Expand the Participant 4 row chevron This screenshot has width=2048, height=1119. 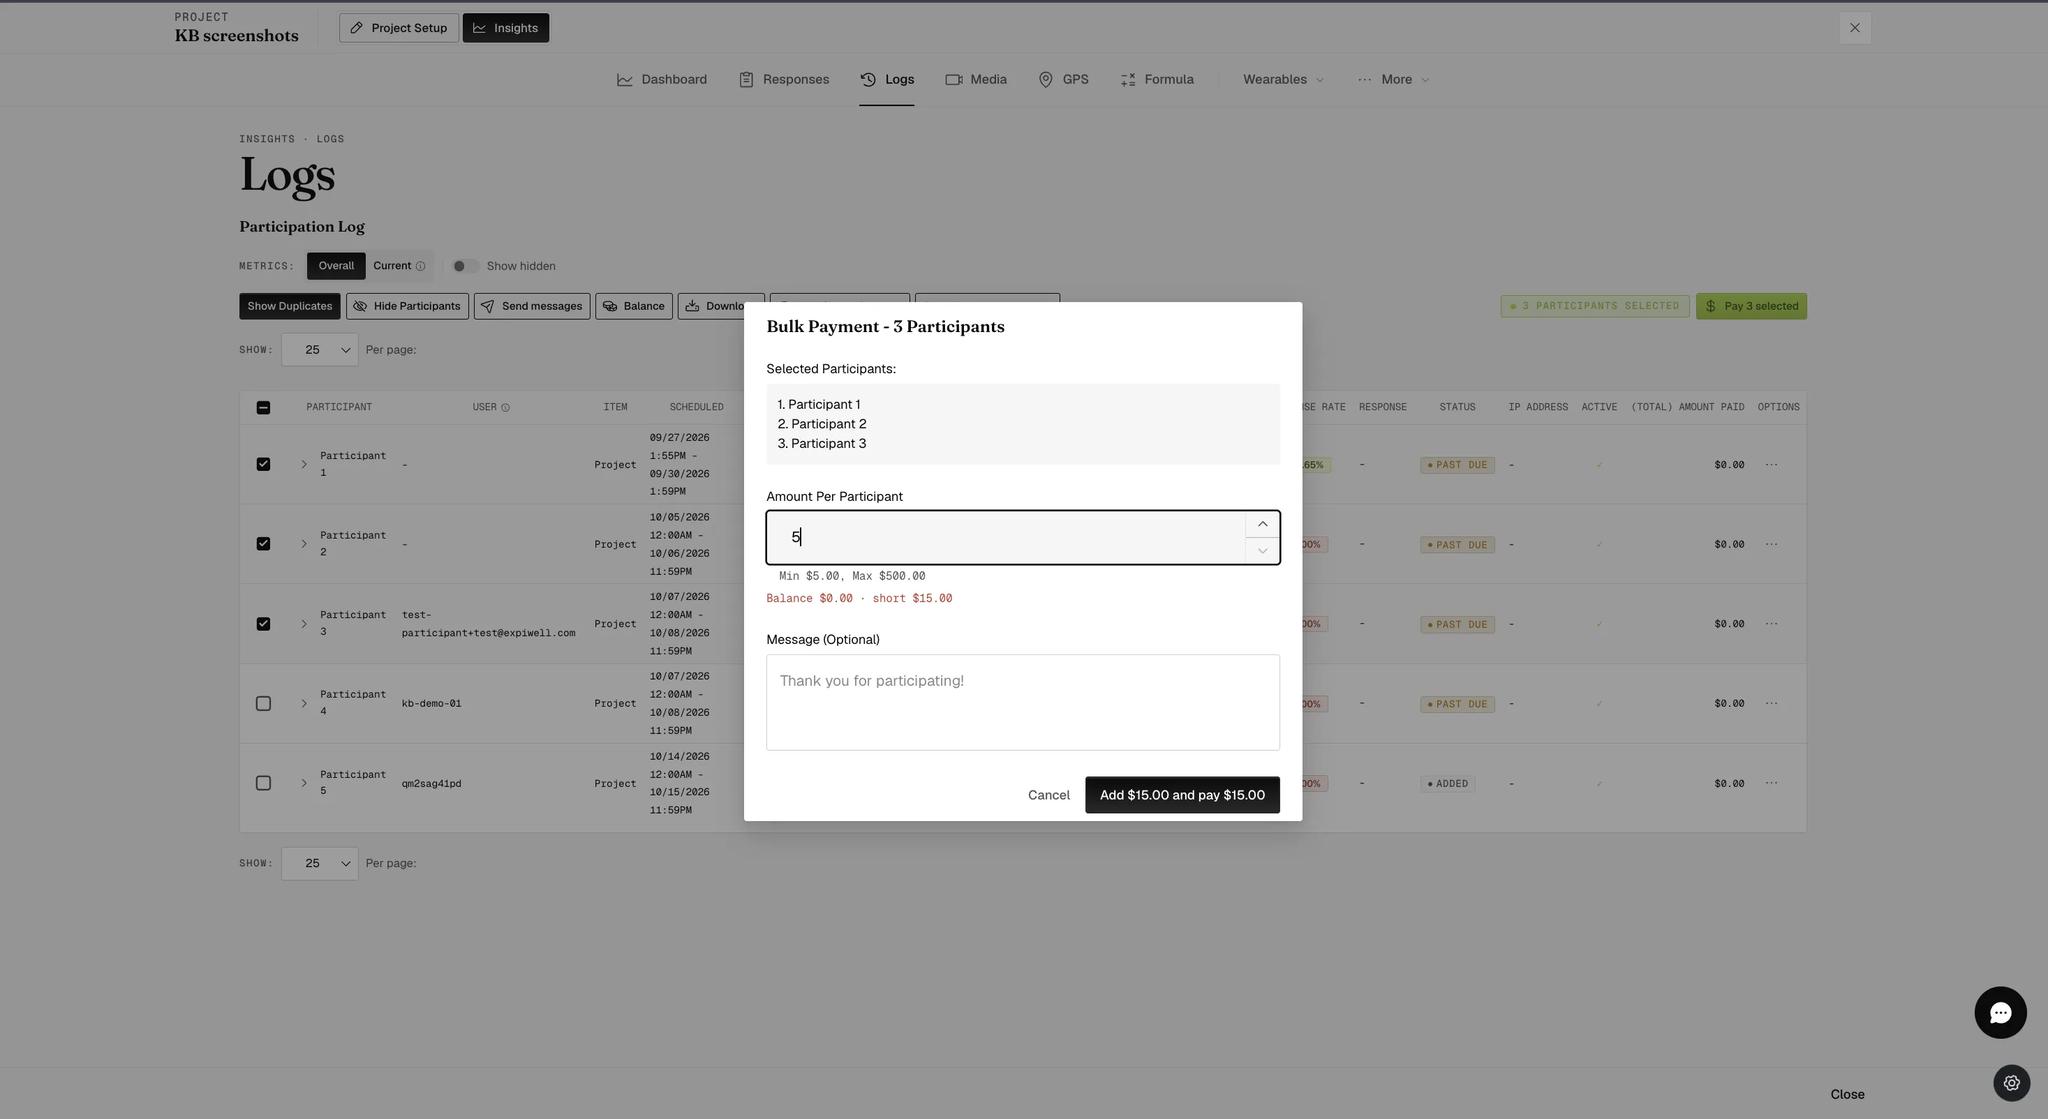click(304, 703)
